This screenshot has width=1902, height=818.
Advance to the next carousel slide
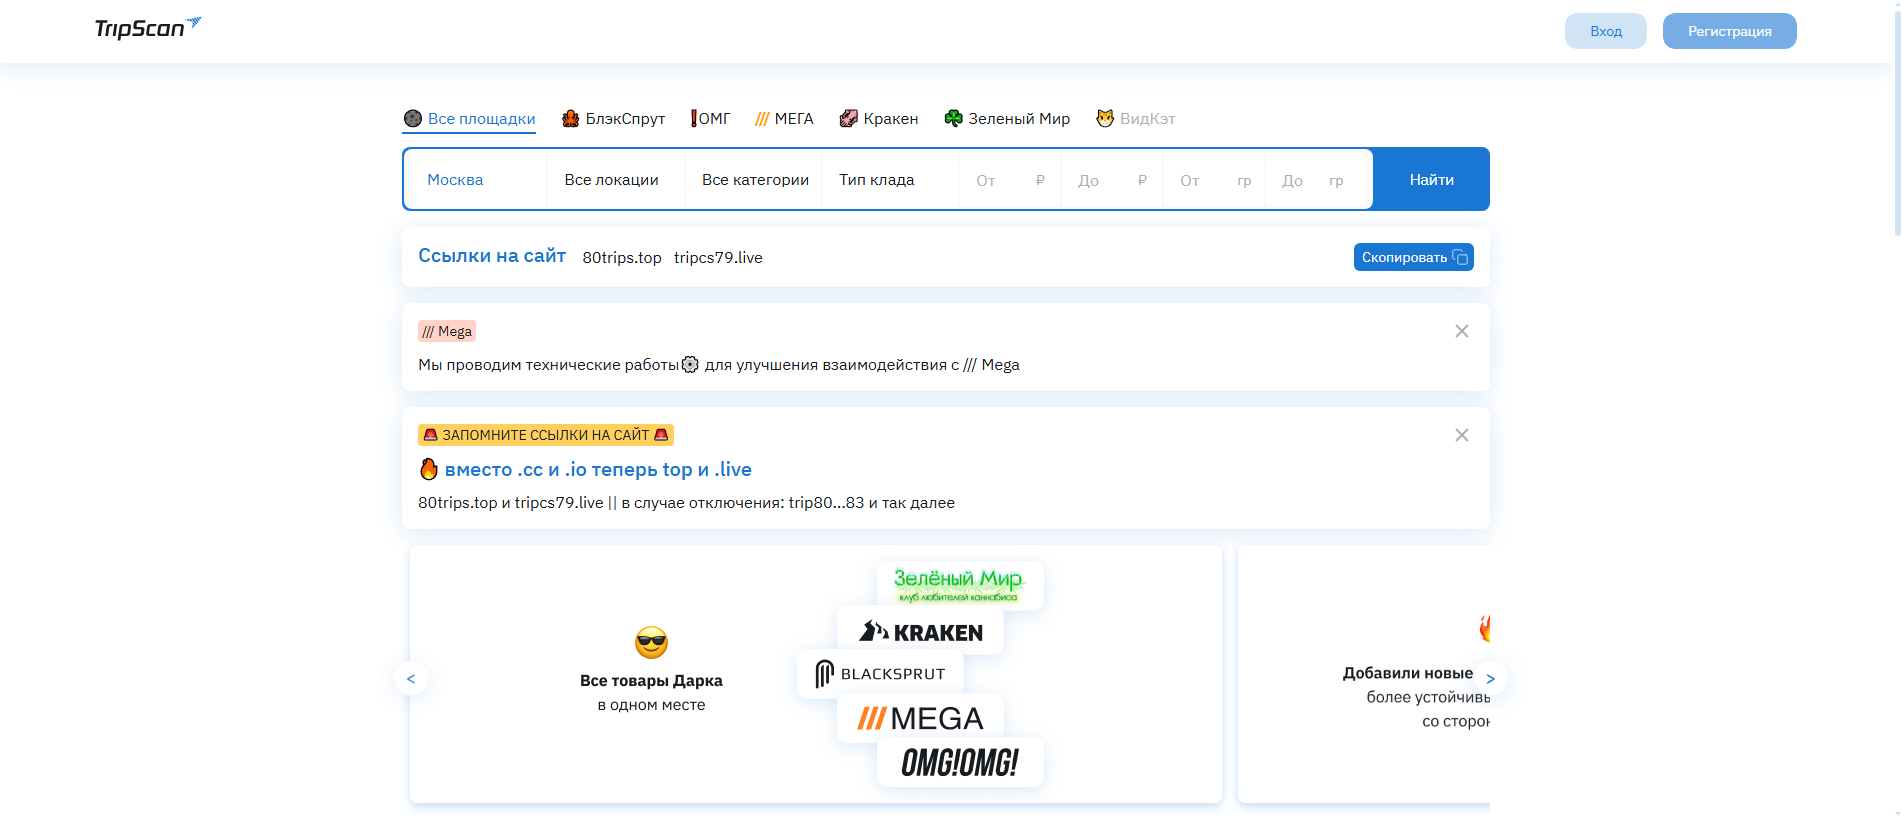1490,678
